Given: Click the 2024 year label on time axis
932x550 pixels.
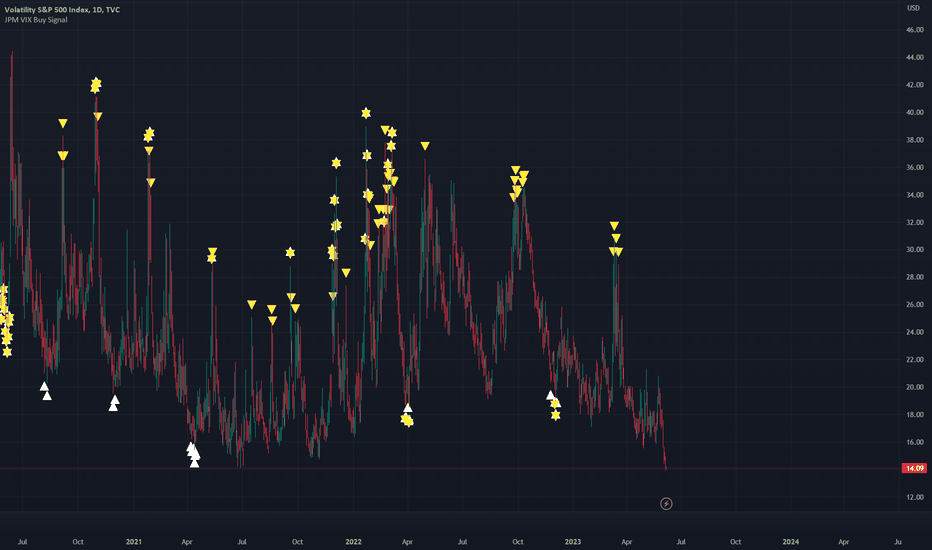Looking at the screenshot, I should [x=791, y=542].
